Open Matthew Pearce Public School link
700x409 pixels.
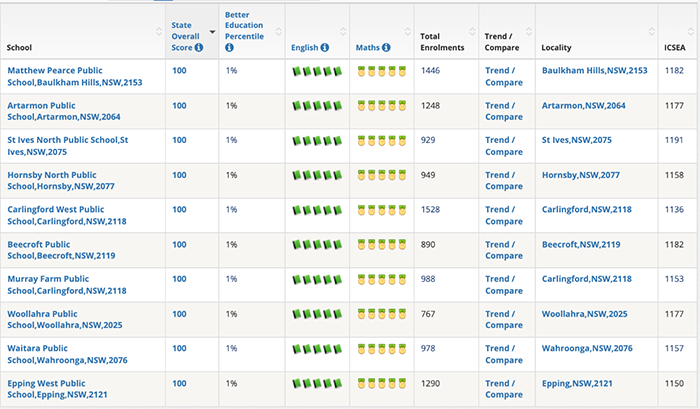[75, 76]
